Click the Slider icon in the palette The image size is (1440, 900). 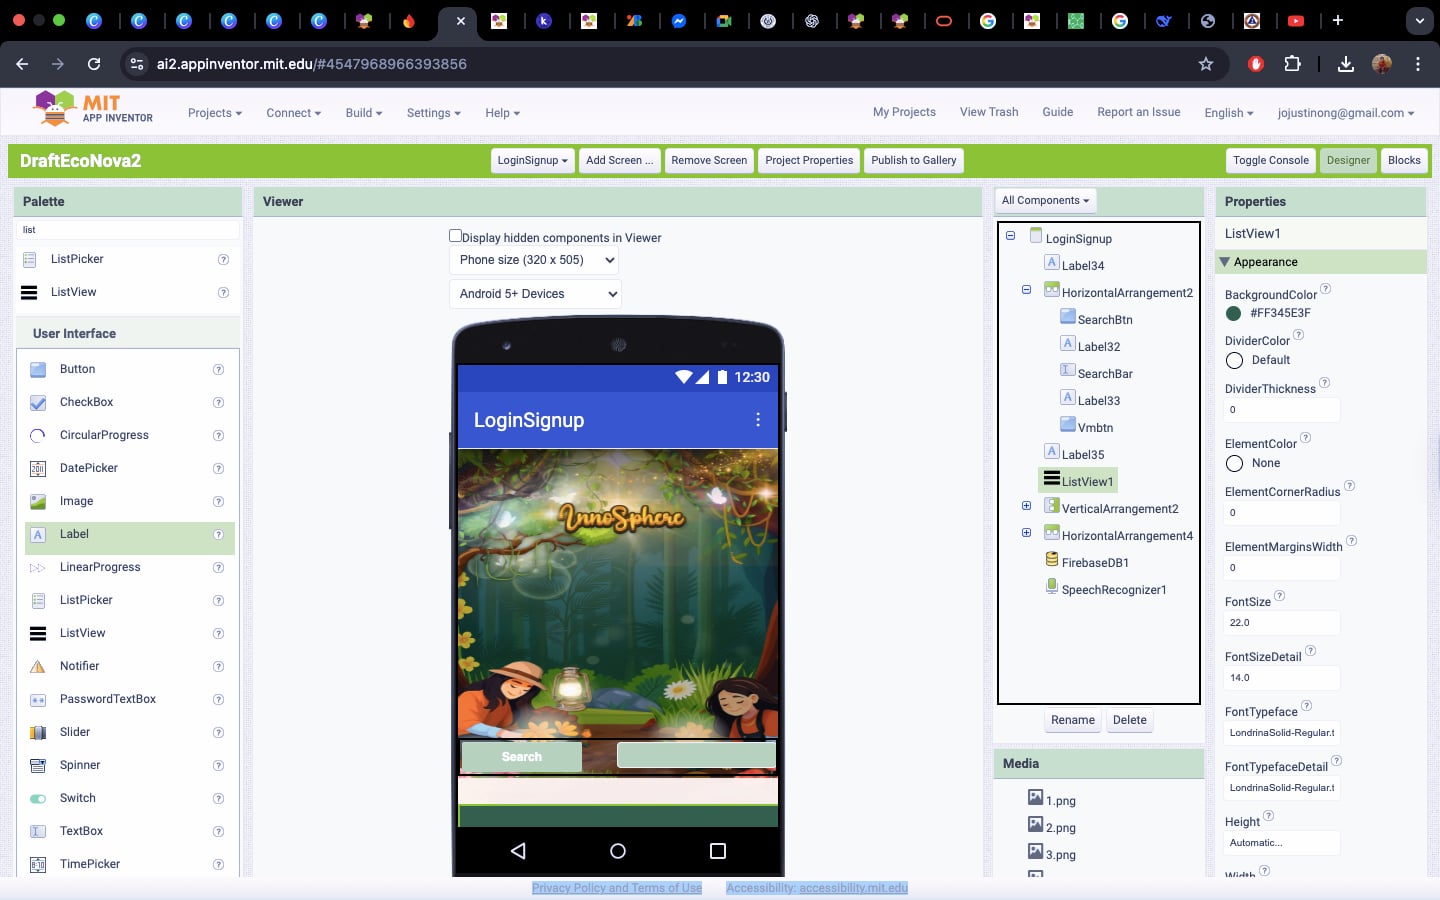pyautogui.click(x=38, y=732)
